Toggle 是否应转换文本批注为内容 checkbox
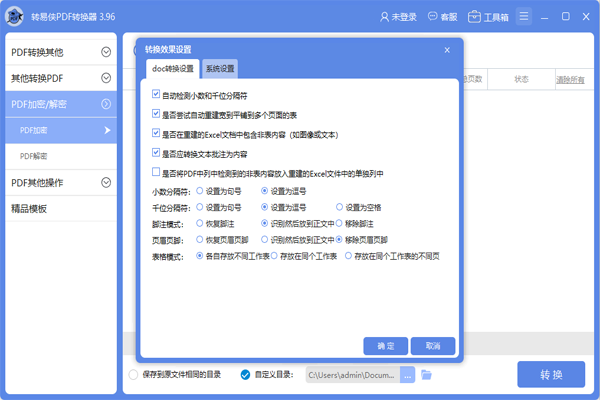Screen dimensions: 600x400 coord(156,153)
